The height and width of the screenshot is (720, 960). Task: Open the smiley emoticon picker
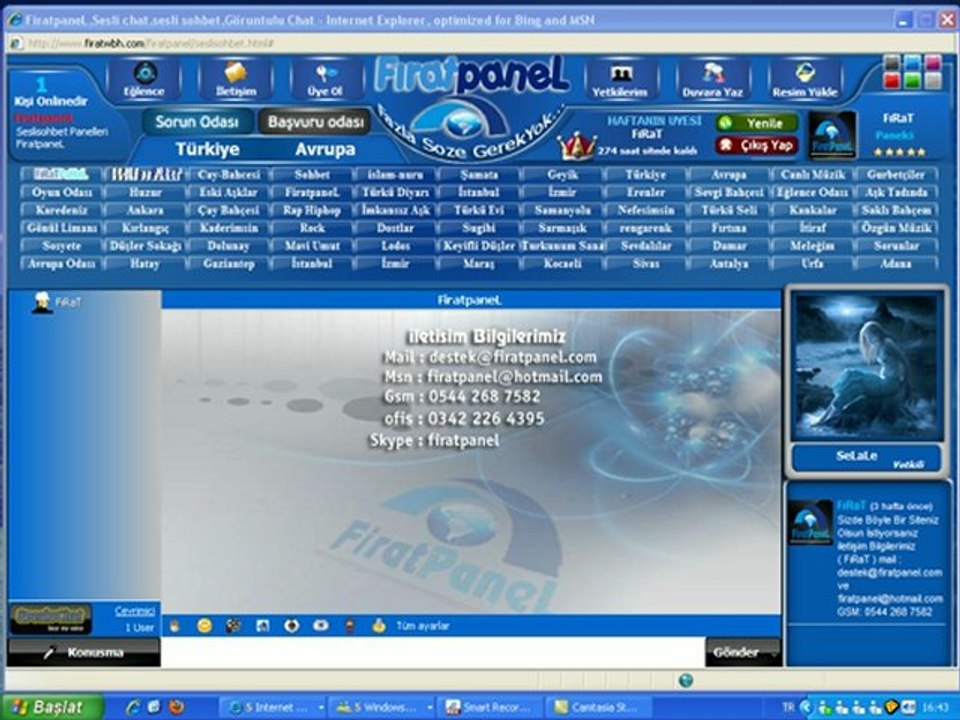pyautogui.click(x=204, y=626)
